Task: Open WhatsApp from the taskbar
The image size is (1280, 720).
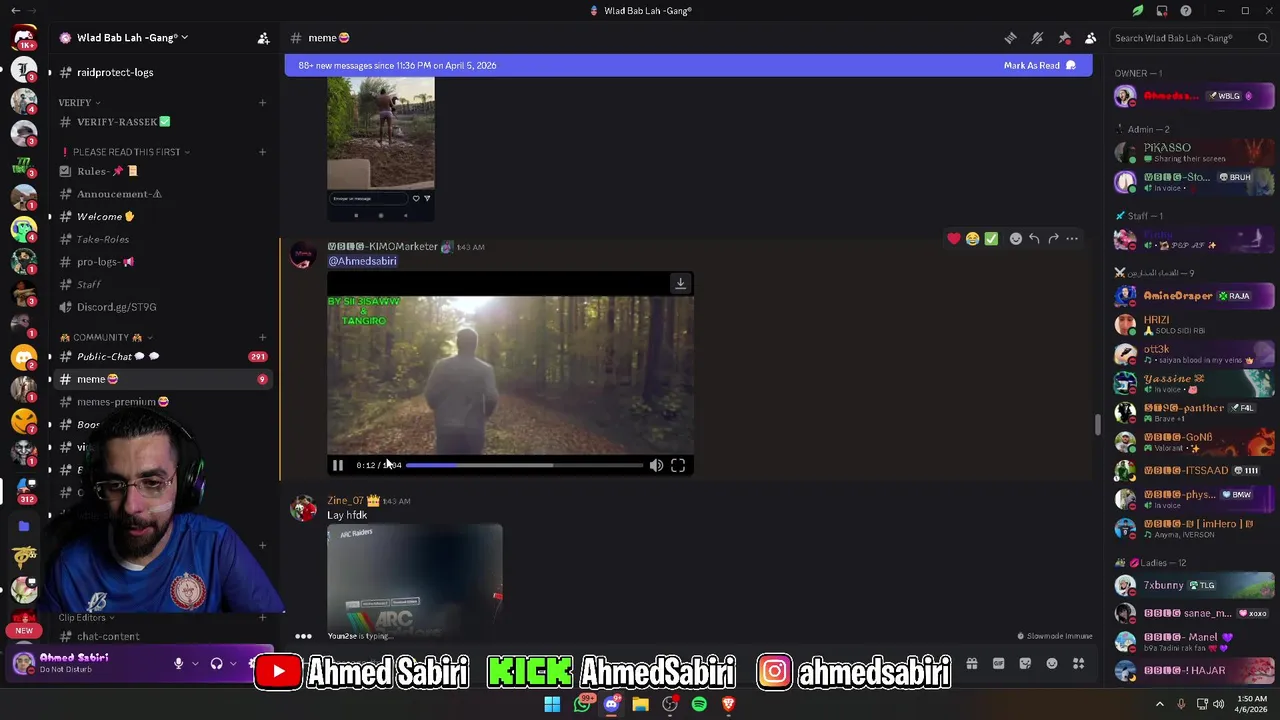Action: (x=582, y=704)
